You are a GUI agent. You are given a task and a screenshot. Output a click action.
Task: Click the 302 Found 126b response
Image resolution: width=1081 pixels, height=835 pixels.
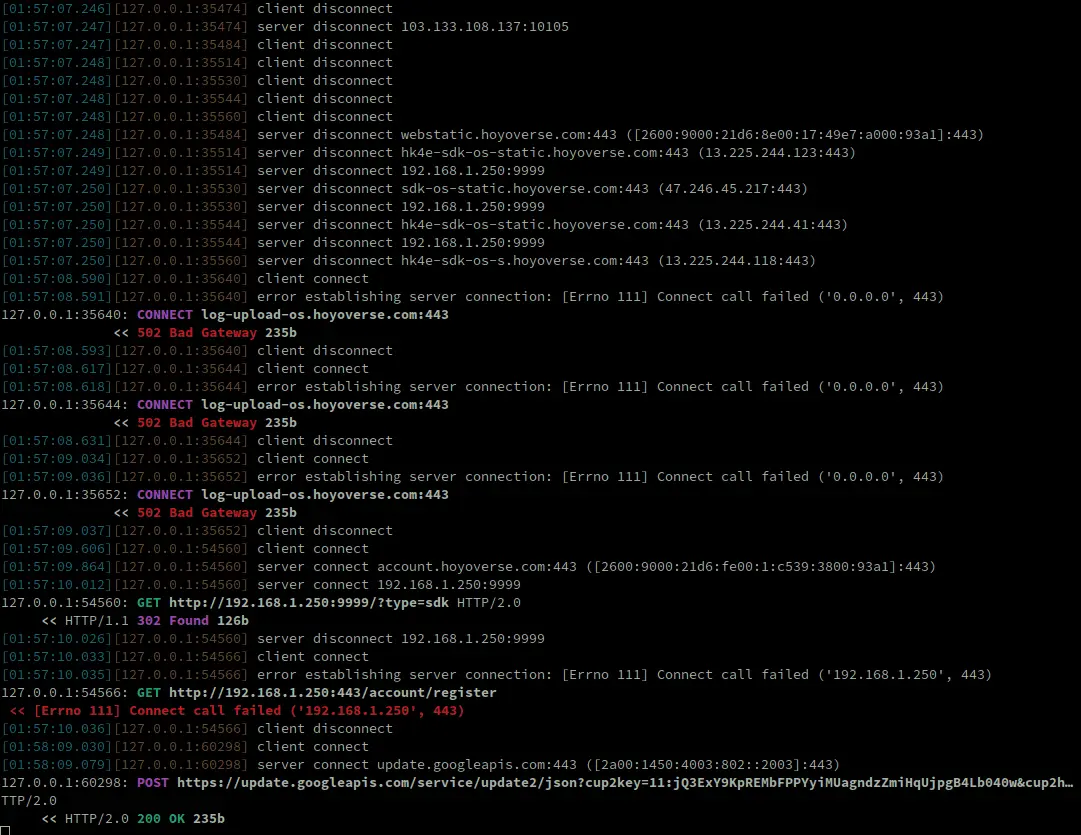tap(192, 621)
